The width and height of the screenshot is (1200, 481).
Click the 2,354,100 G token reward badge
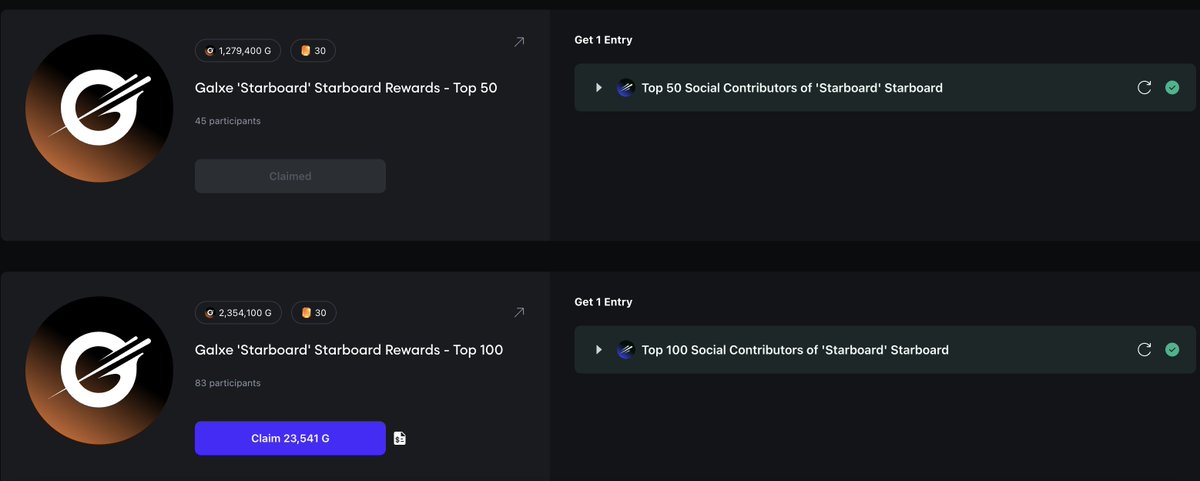[239, 313]
